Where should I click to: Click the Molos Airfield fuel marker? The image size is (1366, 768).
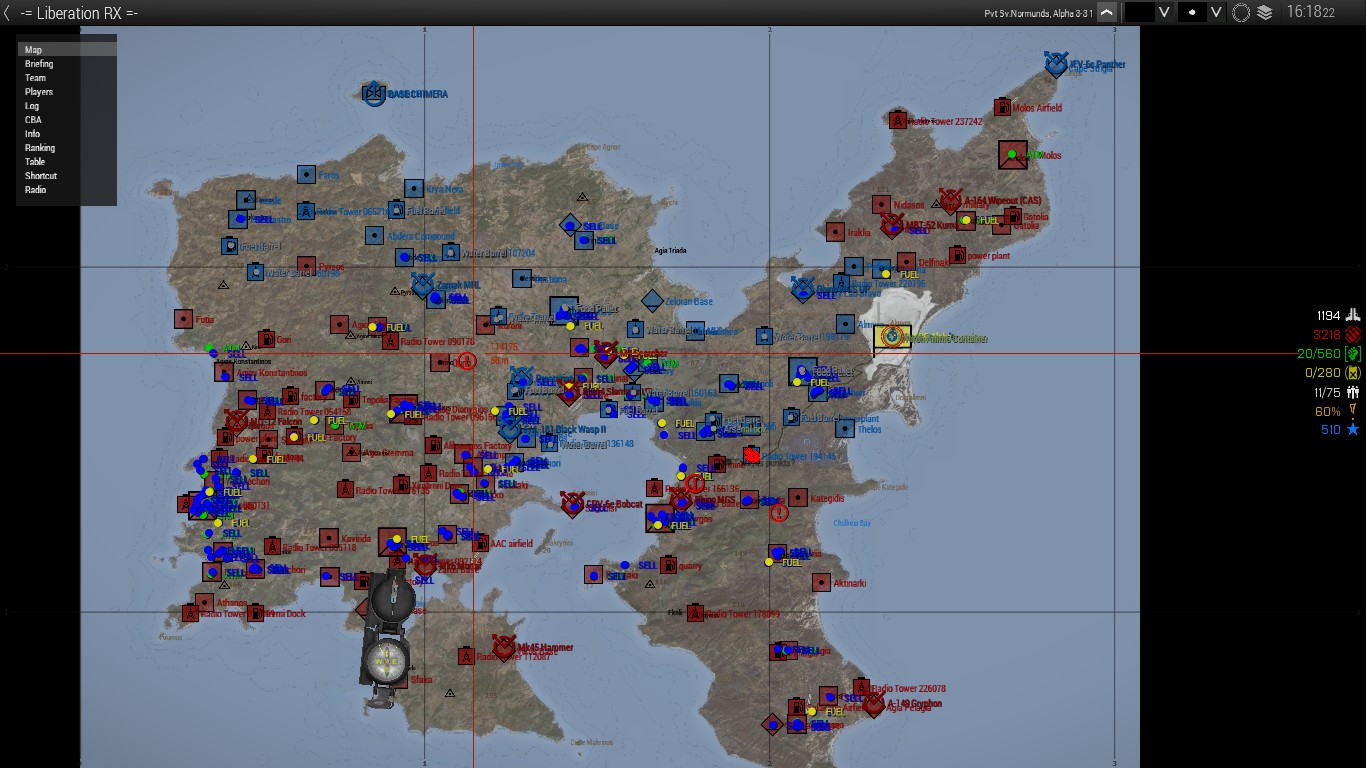[x=1002, y=107]
